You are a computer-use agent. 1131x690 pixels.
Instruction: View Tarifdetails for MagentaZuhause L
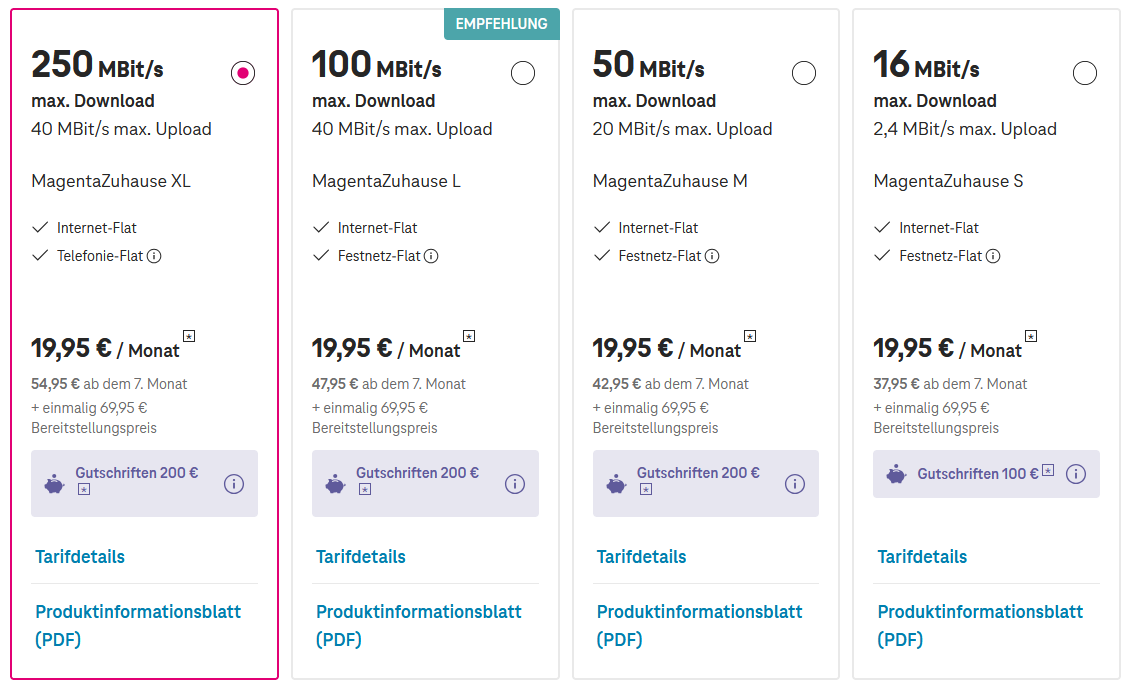coord(361,557)
